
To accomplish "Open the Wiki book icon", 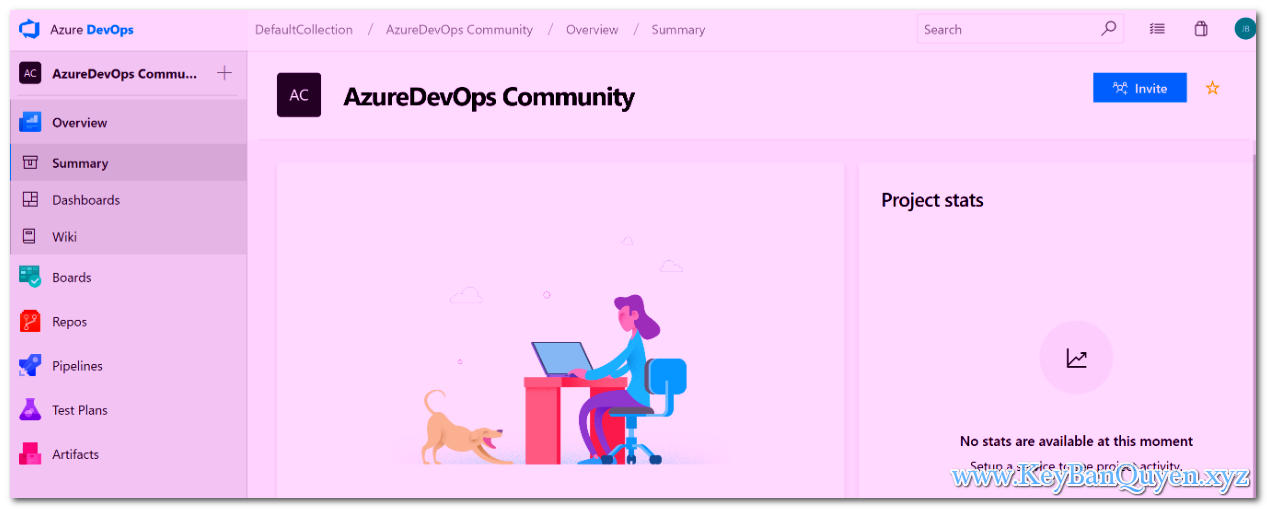I will point(30,237).
